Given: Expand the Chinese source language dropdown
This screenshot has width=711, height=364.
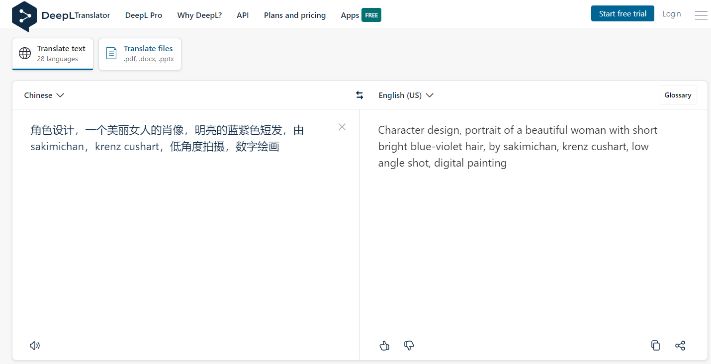Looking at the screenshot, I should tap(44, 95).
